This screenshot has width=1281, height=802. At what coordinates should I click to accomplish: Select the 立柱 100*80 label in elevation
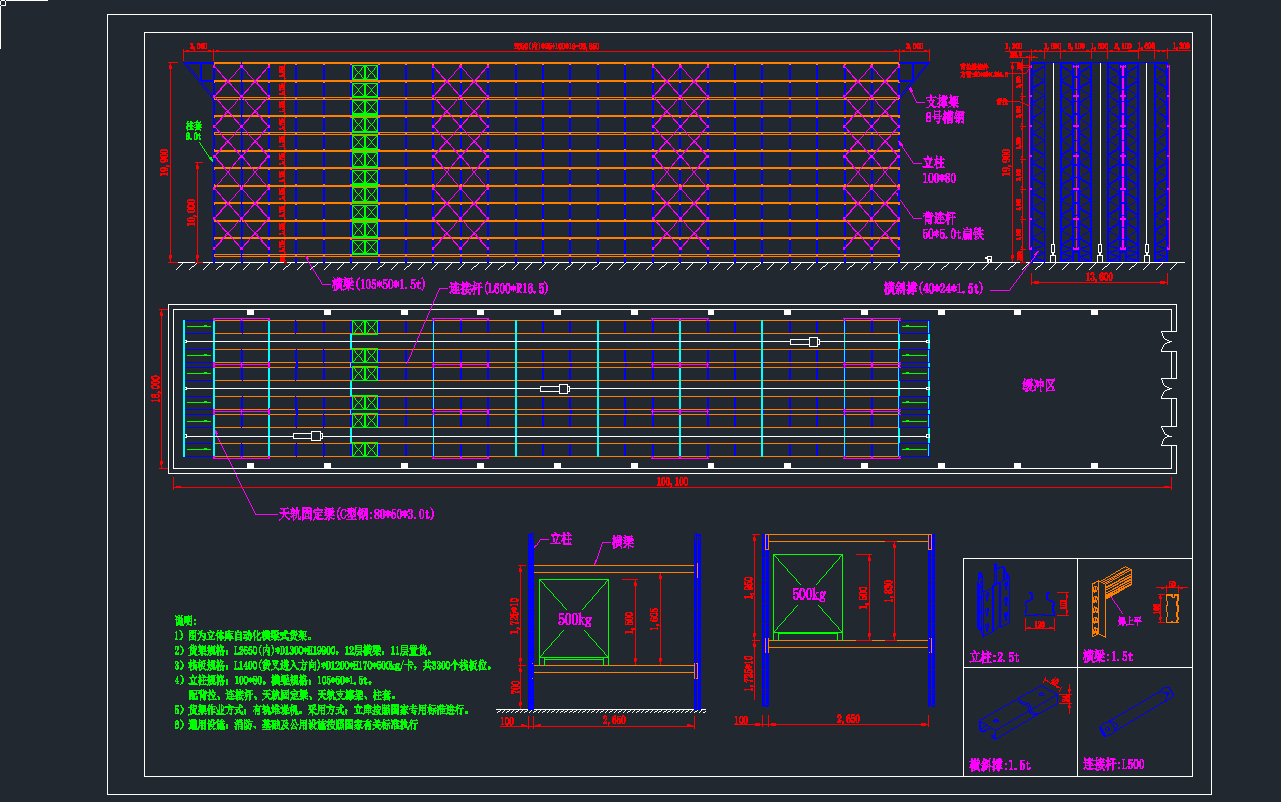coord(939,170)
